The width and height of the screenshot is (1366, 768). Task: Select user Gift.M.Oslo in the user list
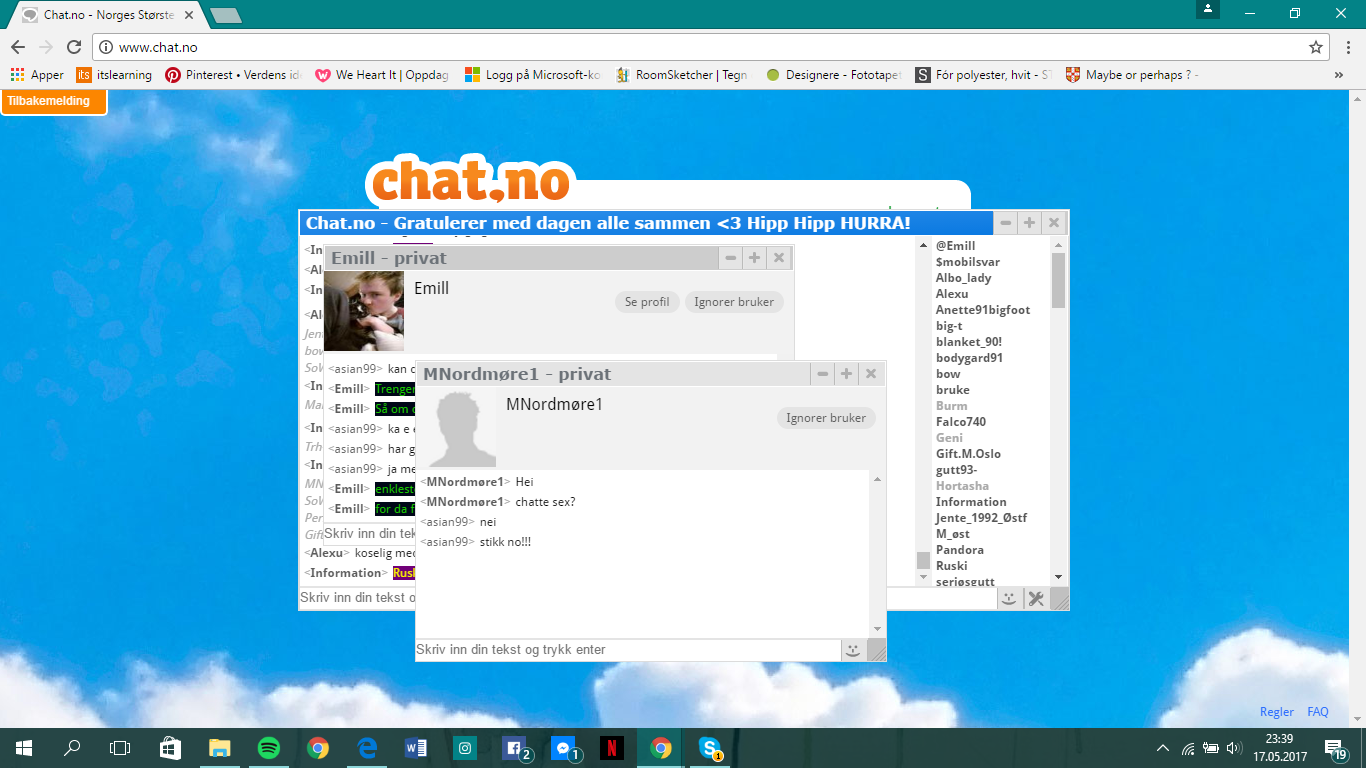click(968, 454)
